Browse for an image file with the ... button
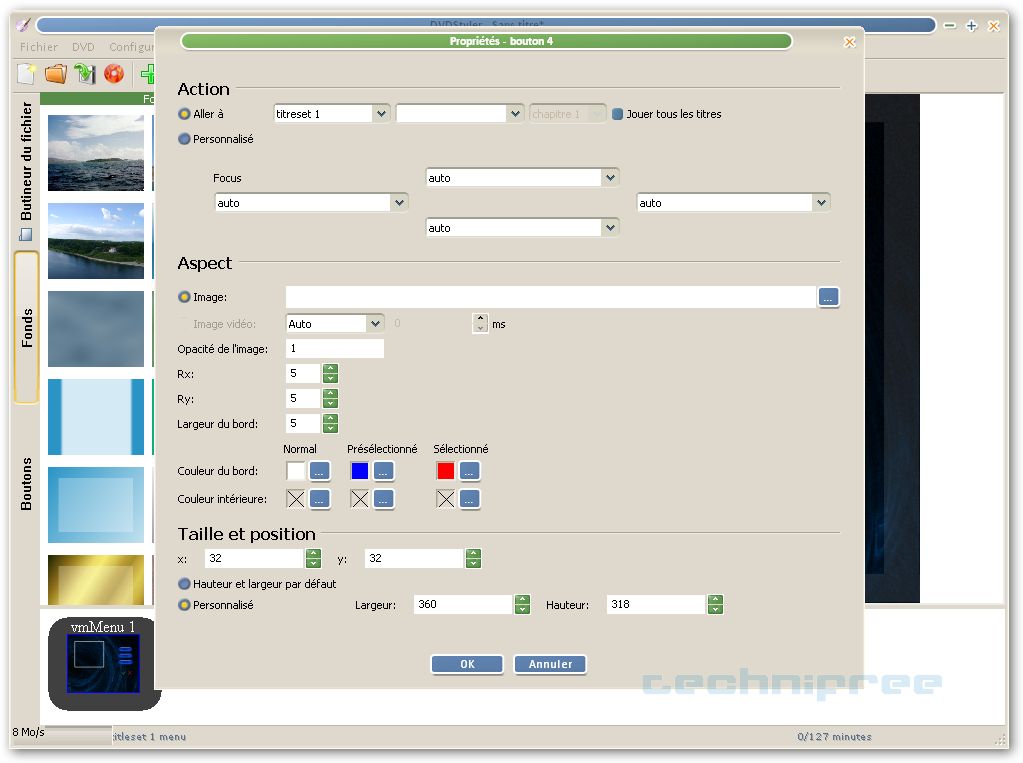This screenshot has width=1023, height=763. (828, 297)
